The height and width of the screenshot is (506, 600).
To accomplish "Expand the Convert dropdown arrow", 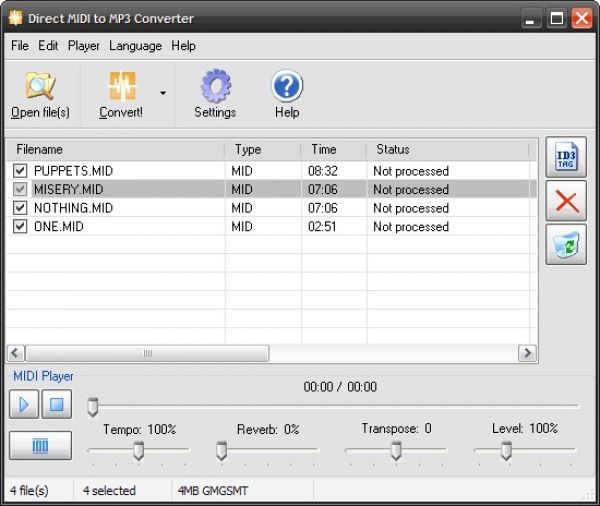I will [x=163, y=93].
